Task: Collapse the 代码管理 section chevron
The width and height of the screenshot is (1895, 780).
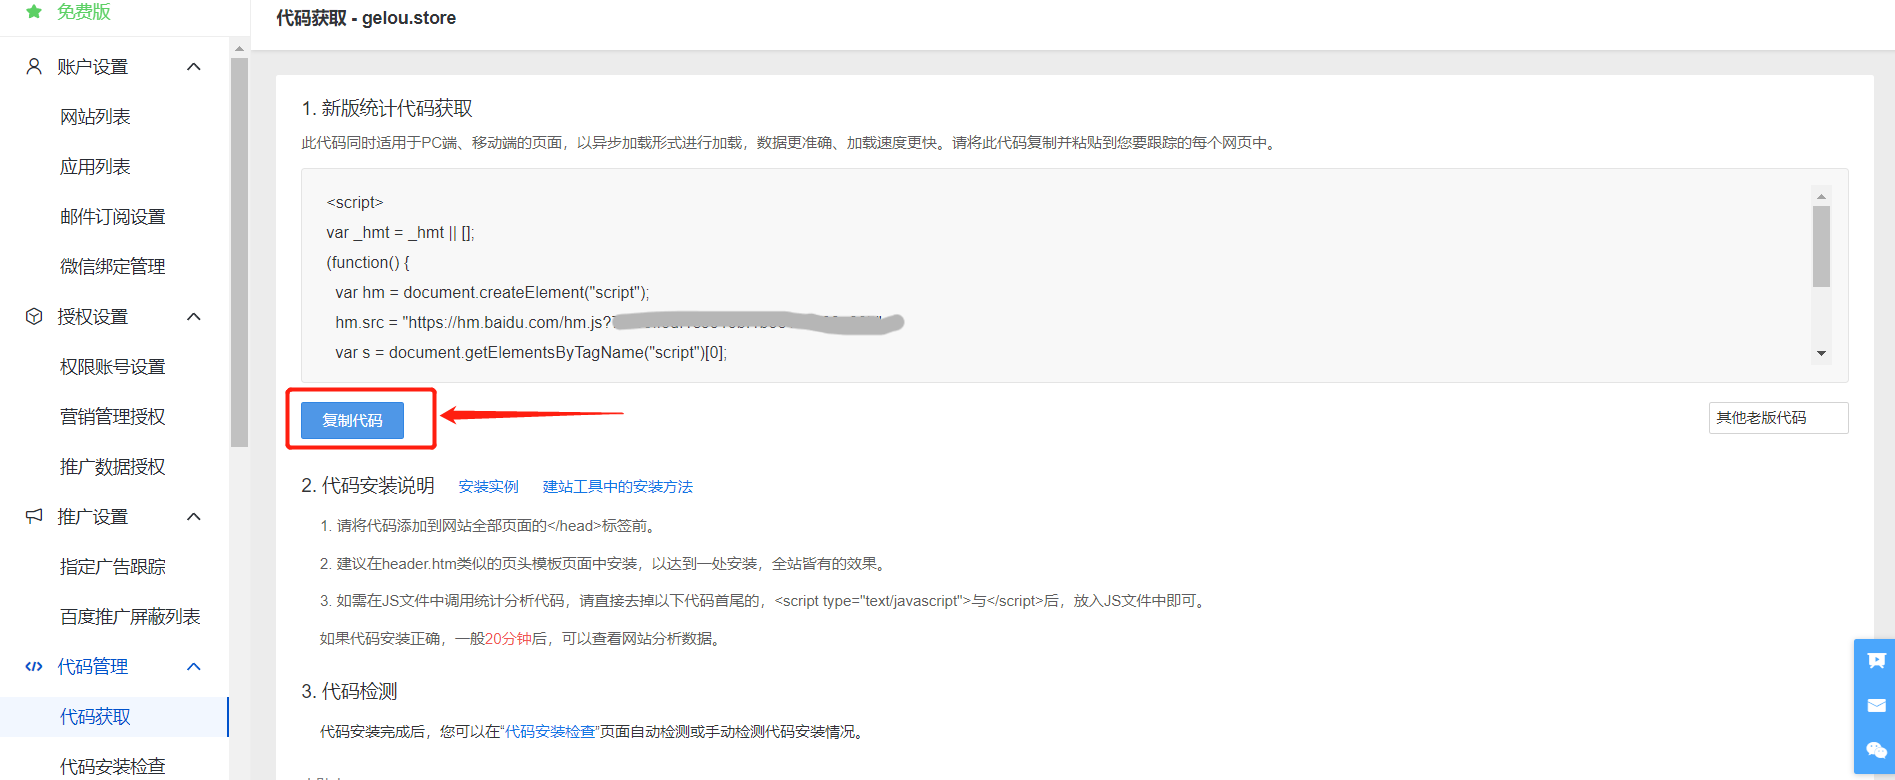Action: pos(194,666)
